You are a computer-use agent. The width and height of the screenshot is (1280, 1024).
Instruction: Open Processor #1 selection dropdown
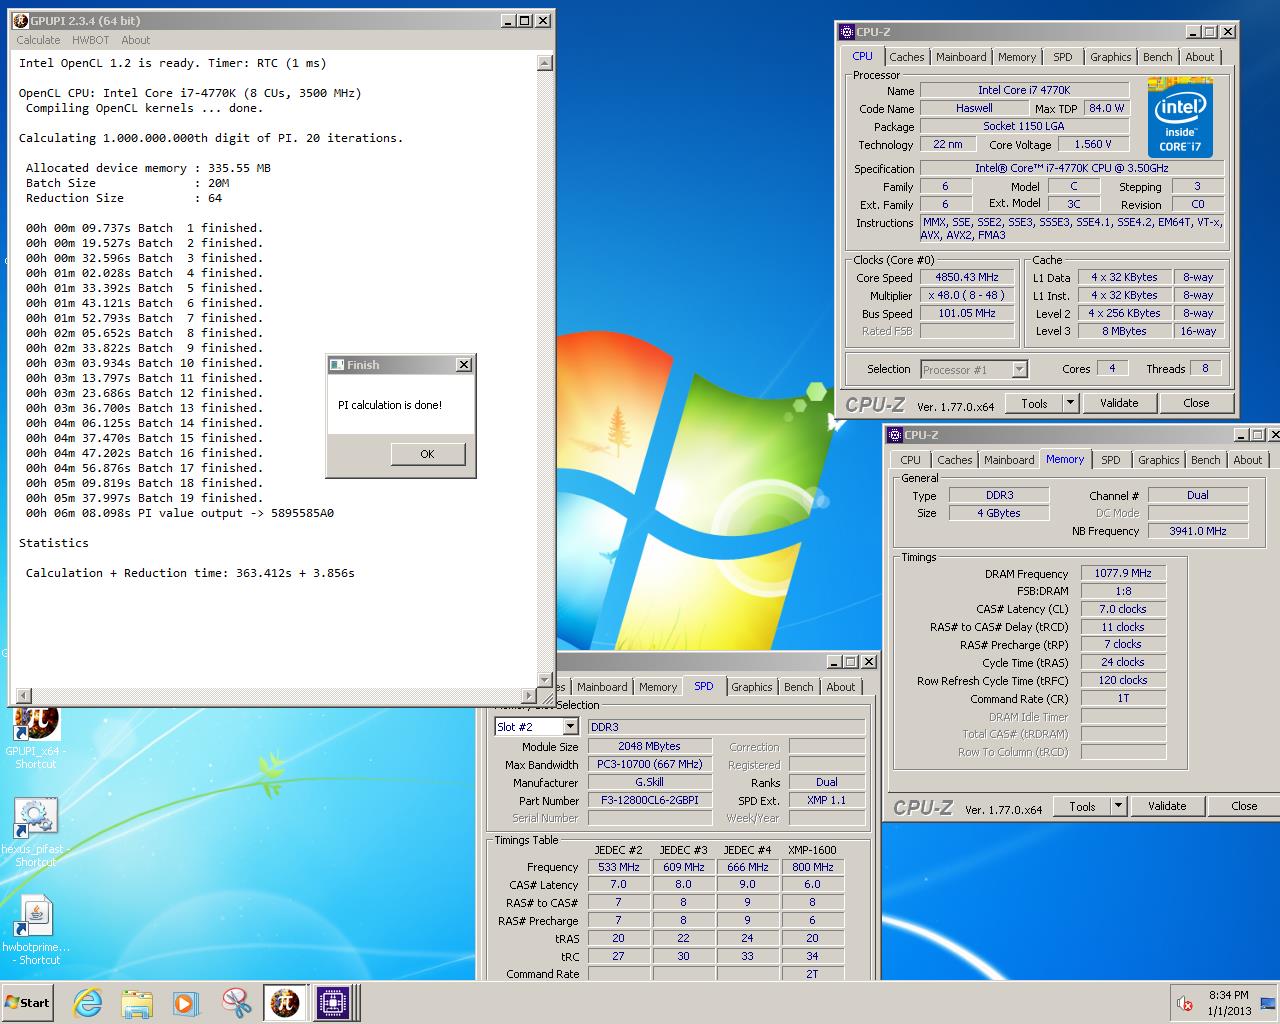pyautogui.click(x=974, y=369)
